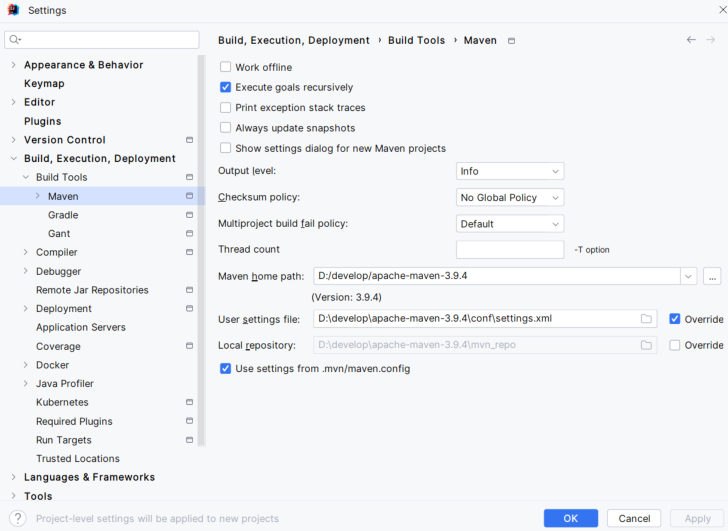Go back using the left arrow icon
The image size is (728, 531).
(691, 40)
